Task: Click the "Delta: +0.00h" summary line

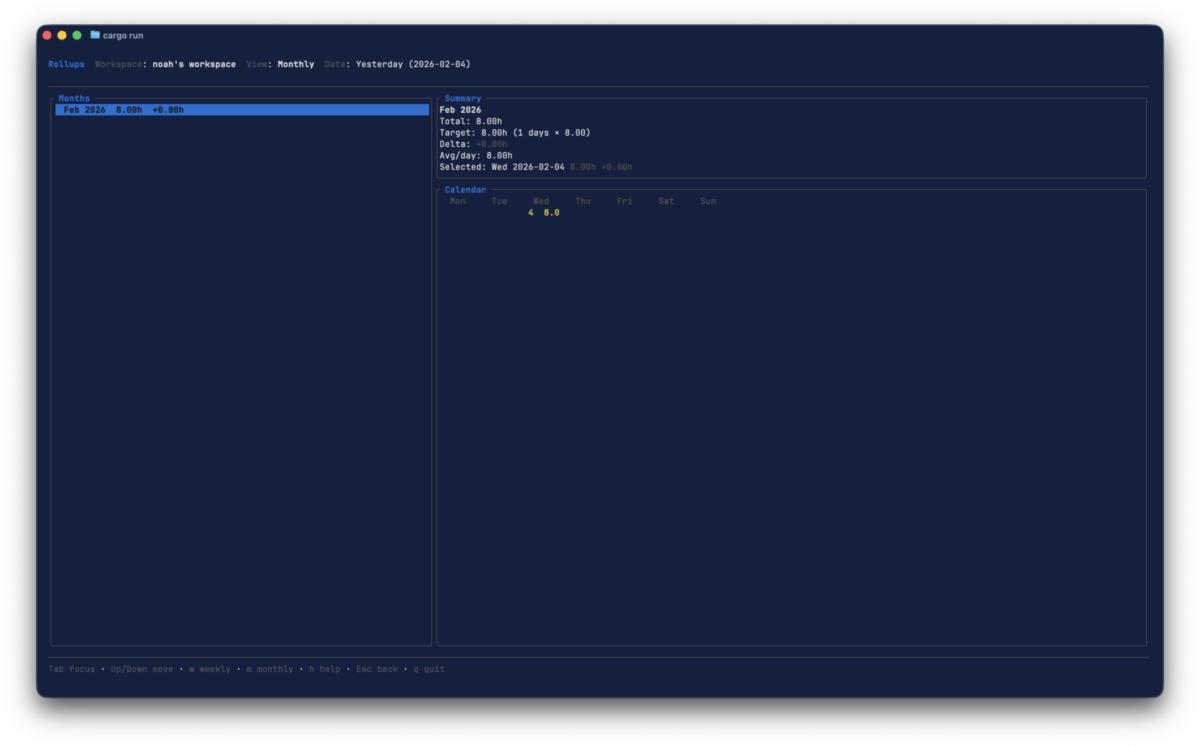Action: (473, 144)
